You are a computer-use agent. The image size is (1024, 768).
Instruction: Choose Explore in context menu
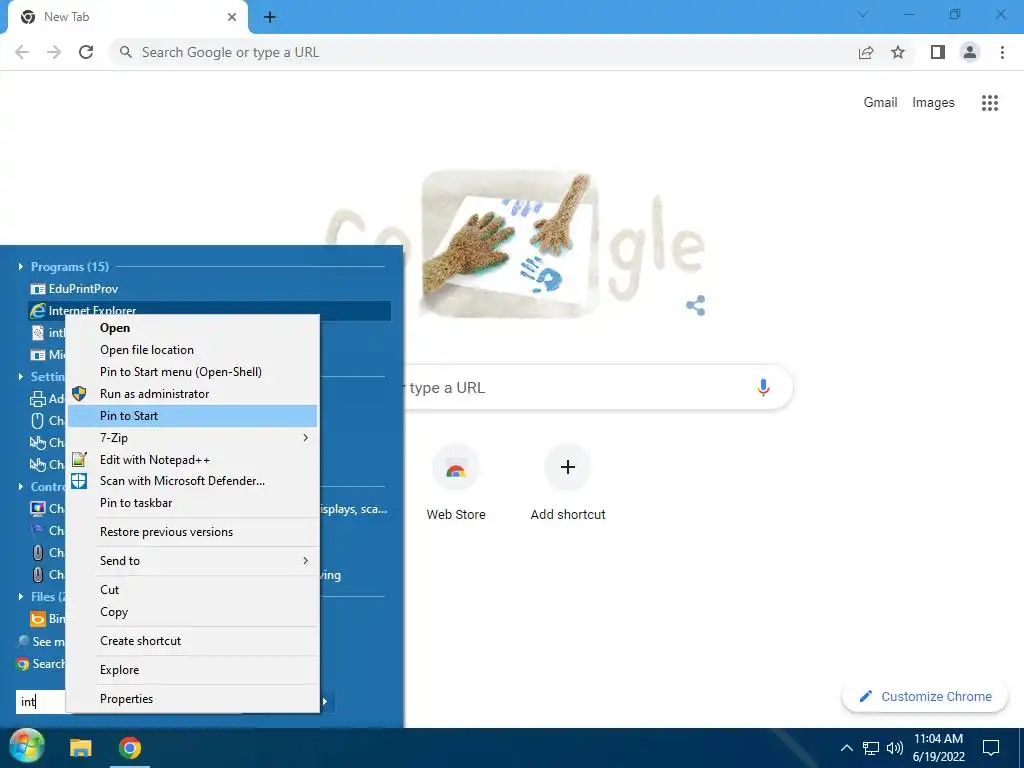click(193, 670)
